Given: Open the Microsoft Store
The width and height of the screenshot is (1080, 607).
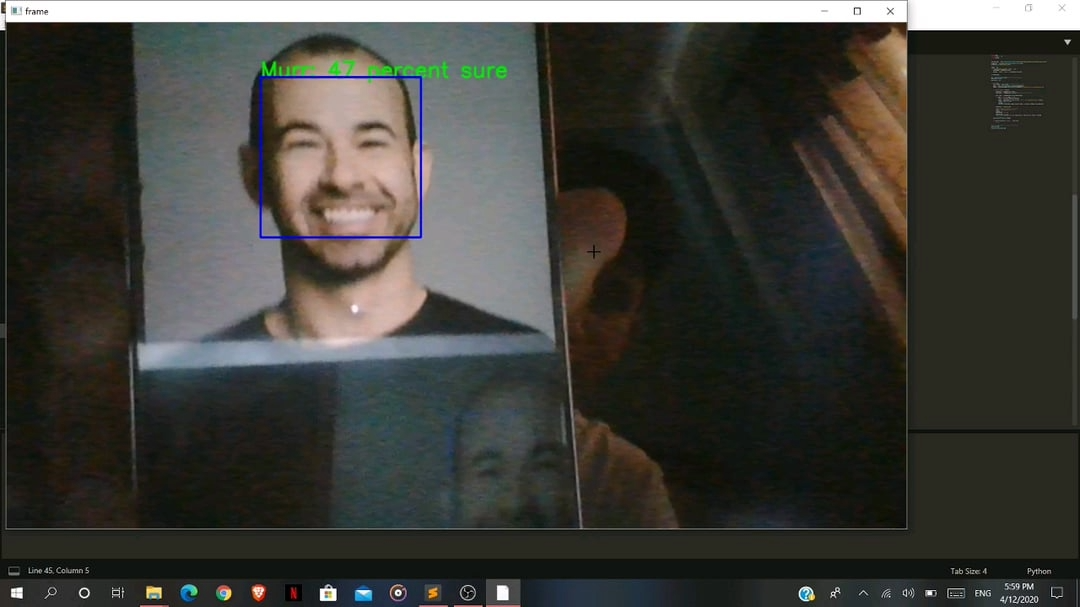Looking at the screenshot, I should tap(328, 593).
